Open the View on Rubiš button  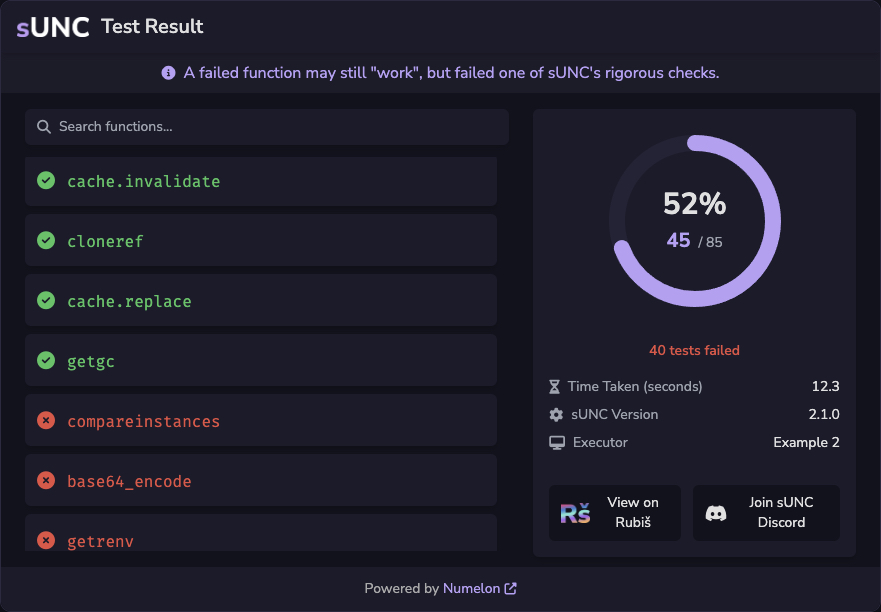click(x=615, y=513)
